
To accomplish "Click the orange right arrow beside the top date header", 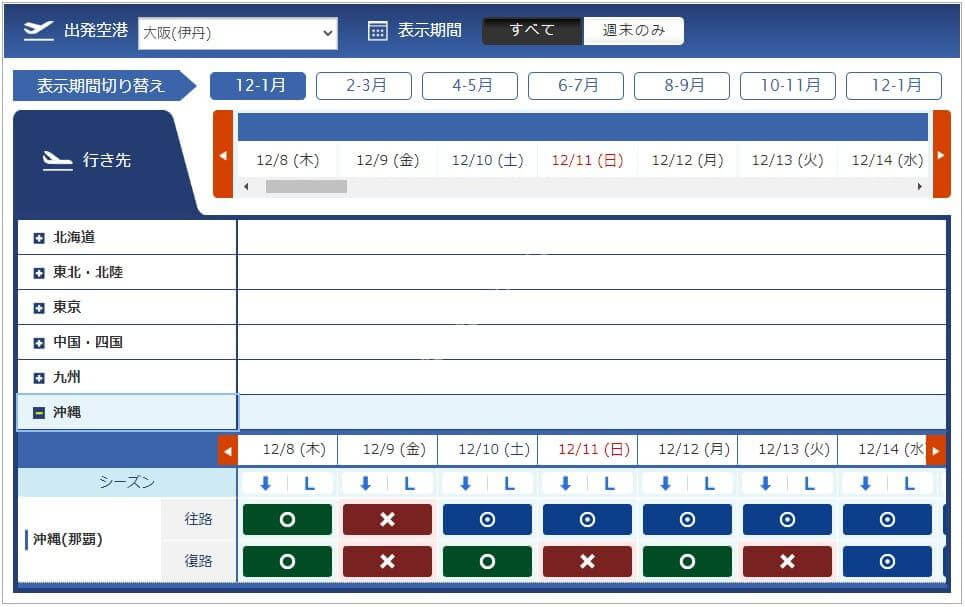I will click(941, 155).
